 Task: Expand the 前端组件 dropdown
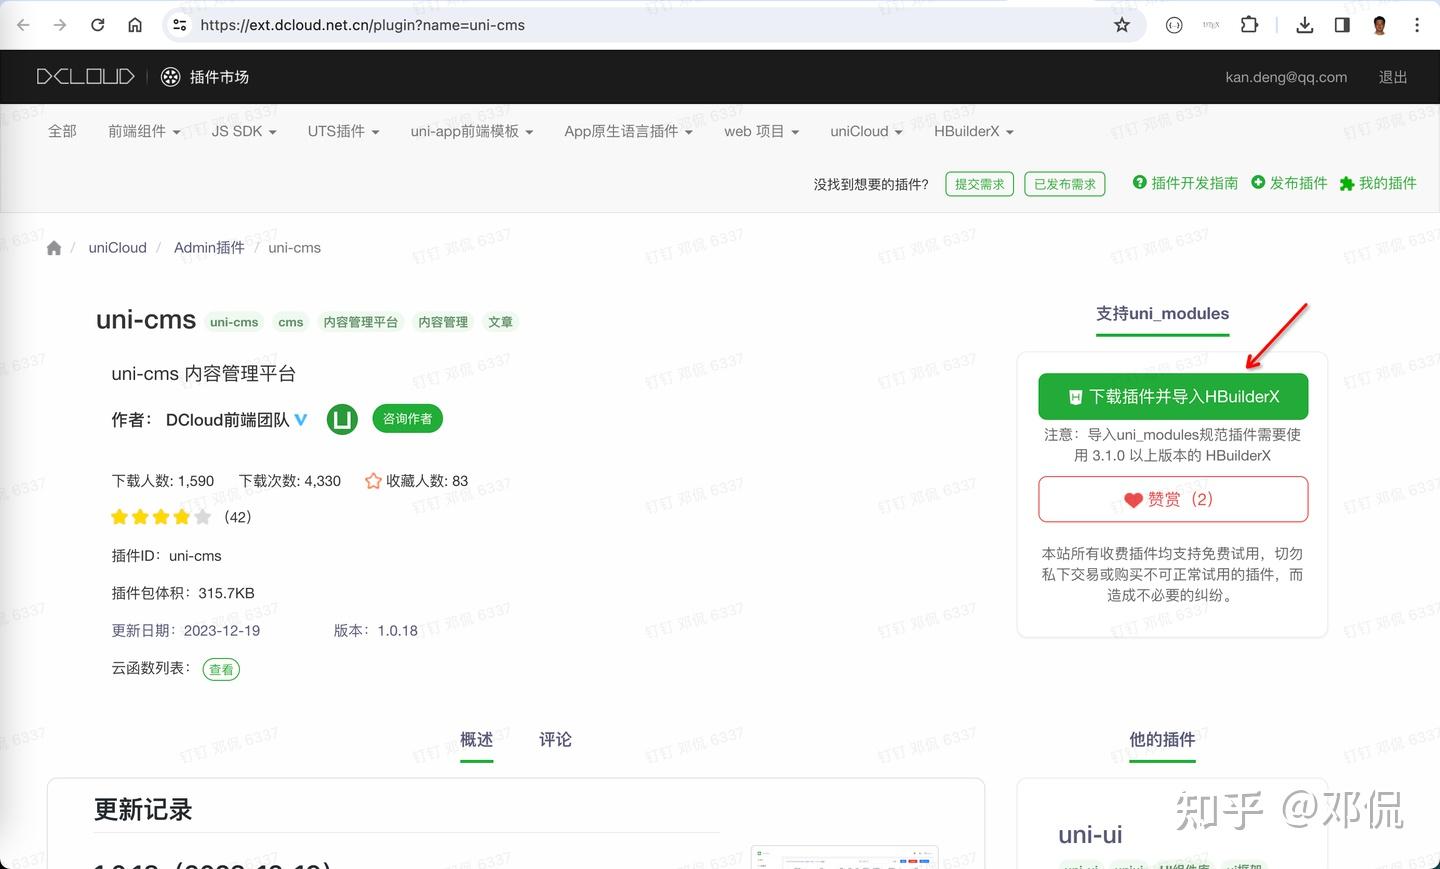click(x=144, y=131)
